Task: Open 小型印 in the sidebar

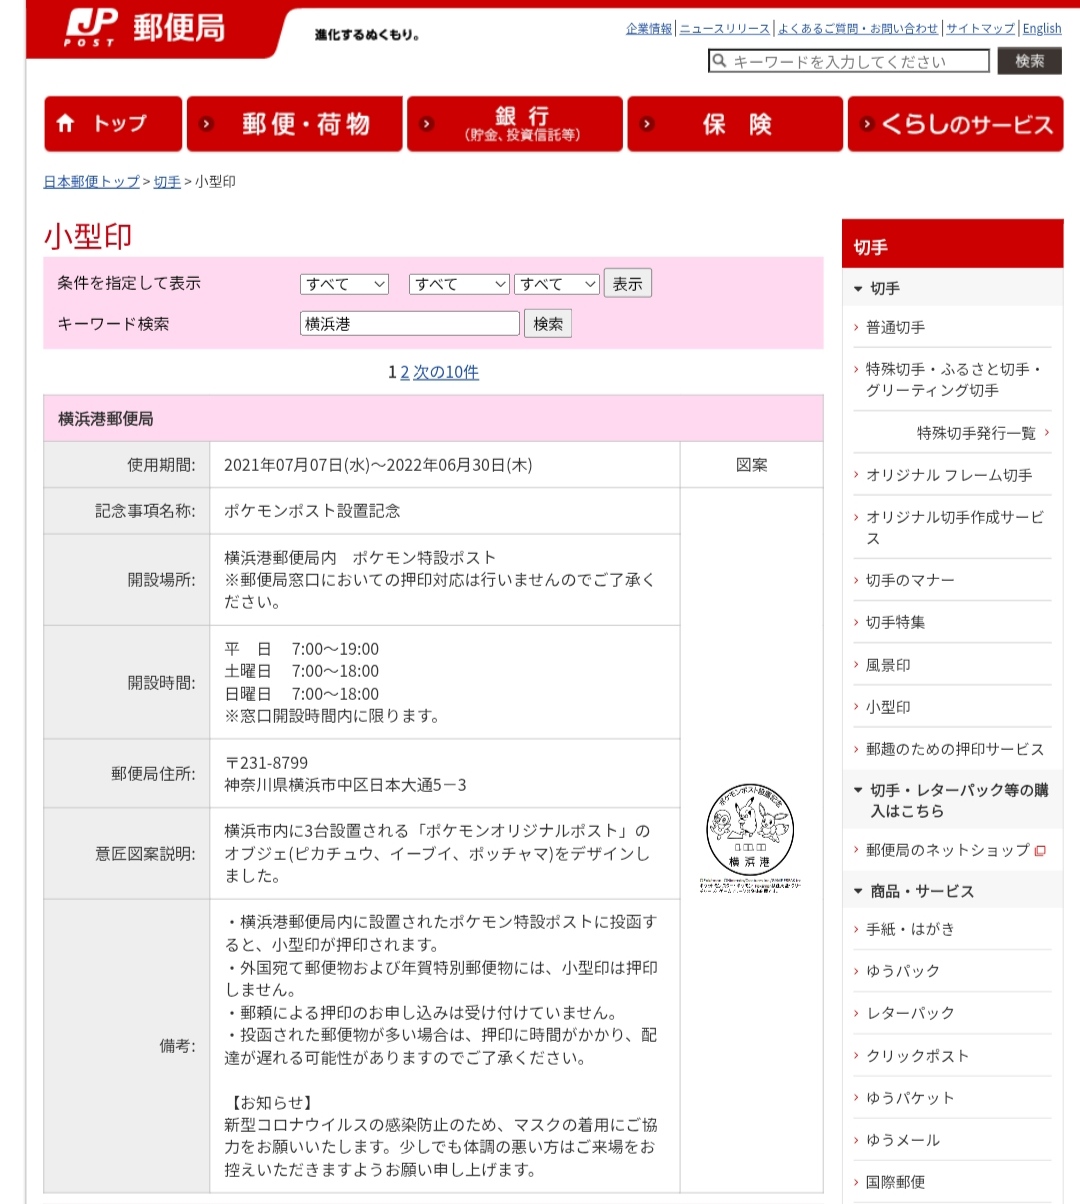Action: (888, 707)
